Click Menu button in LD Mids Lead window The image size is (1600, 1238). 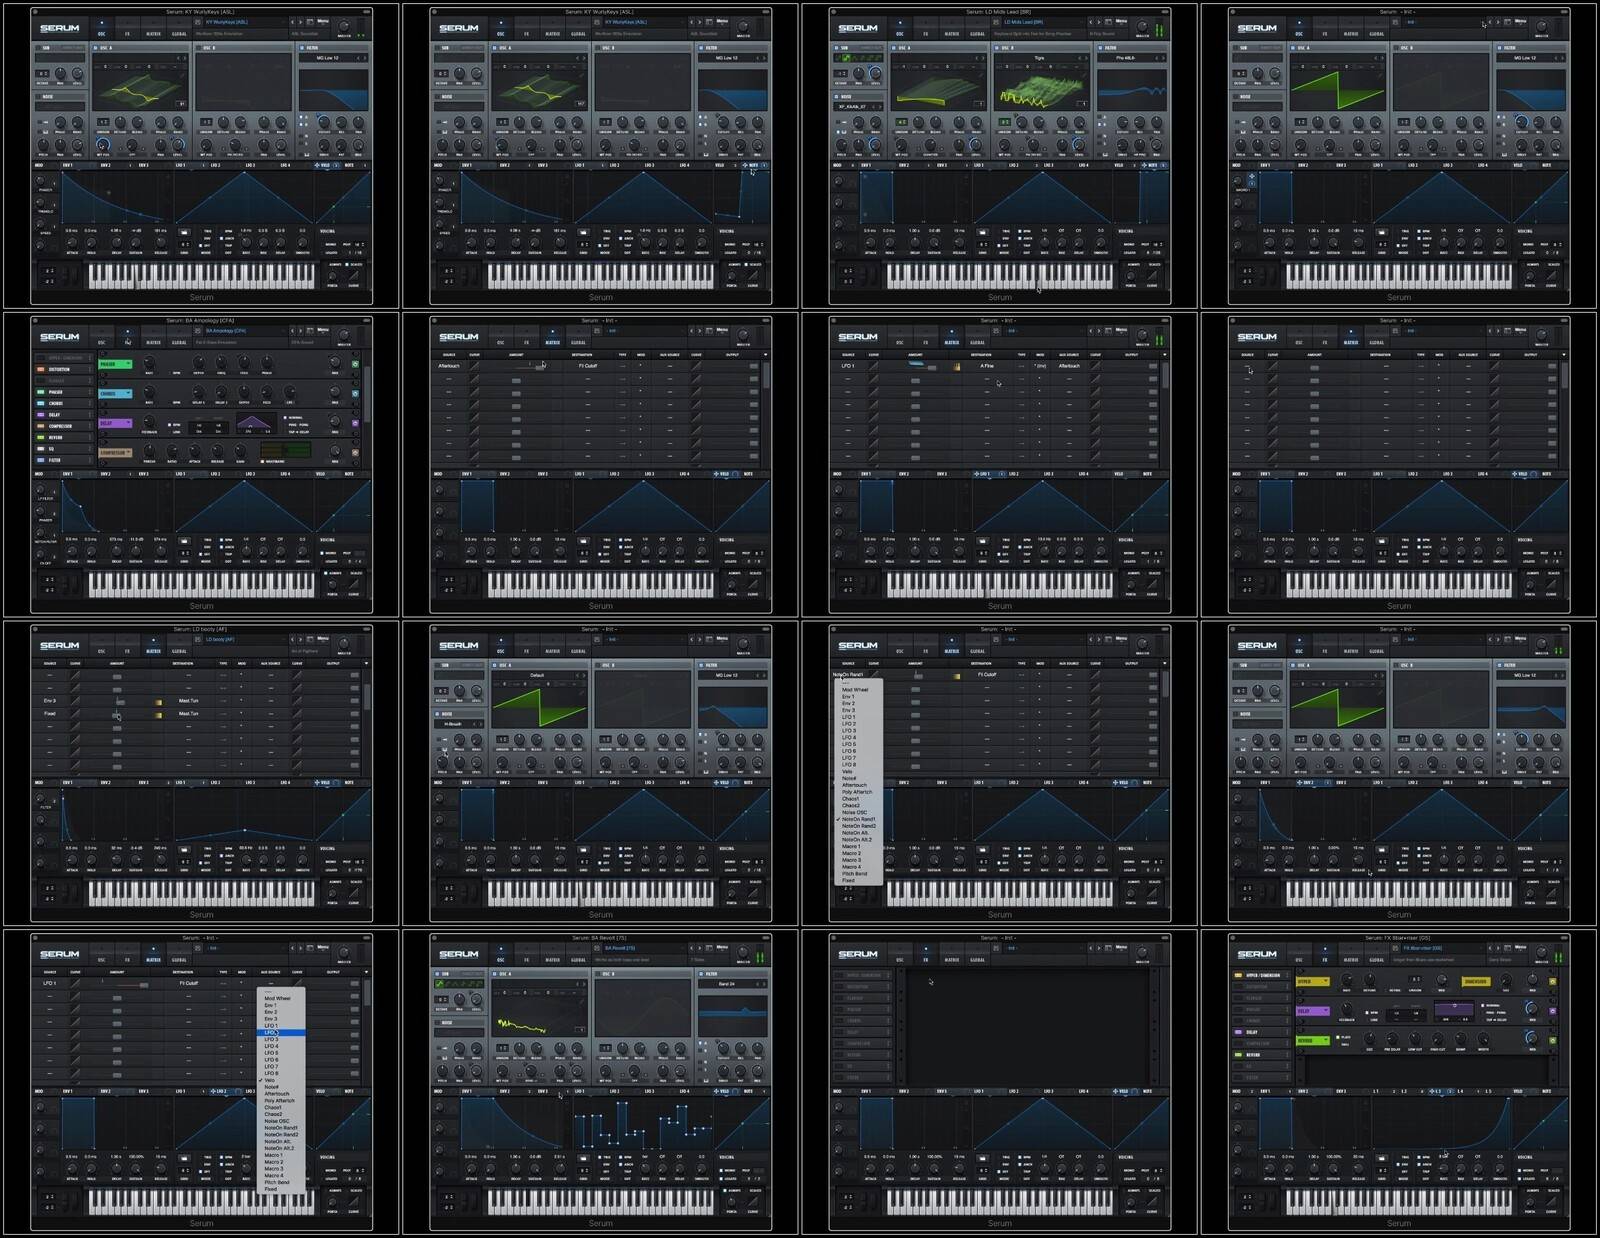pos(1121,21)
